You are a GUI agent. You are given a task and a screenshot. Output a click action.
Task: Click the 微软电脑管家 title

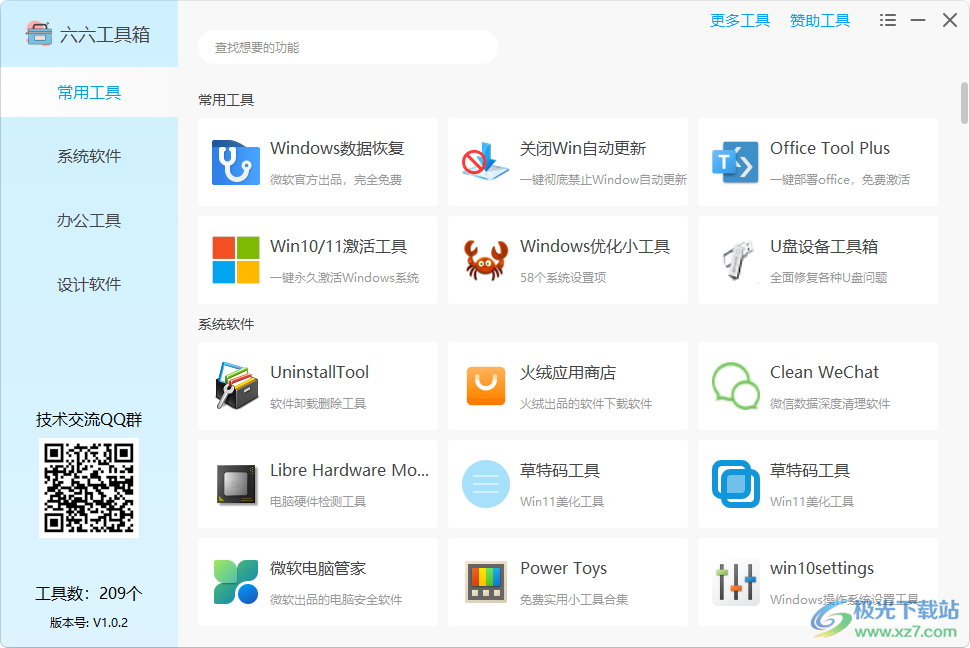click(318, 568)
